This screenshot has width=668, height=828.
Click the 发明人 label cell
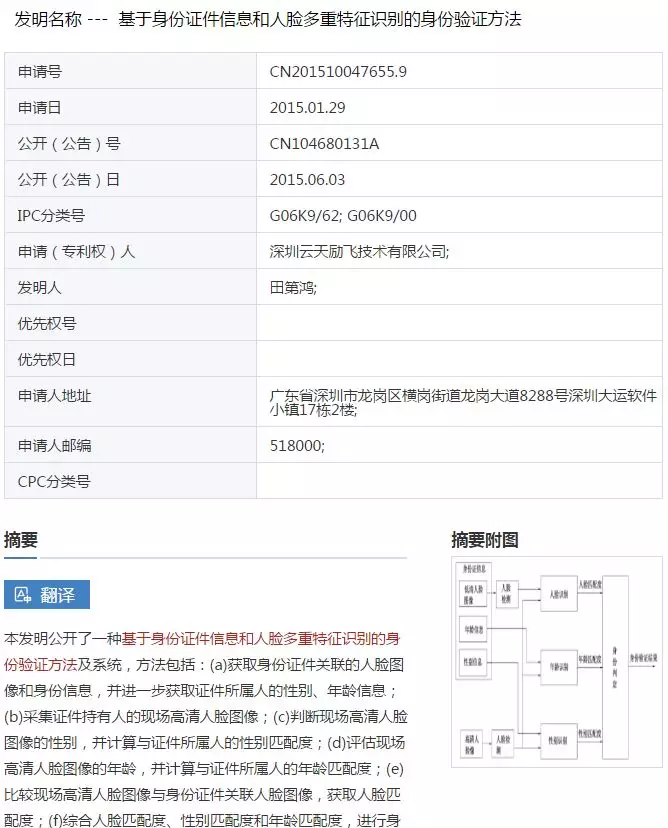[x=130, y=286]
